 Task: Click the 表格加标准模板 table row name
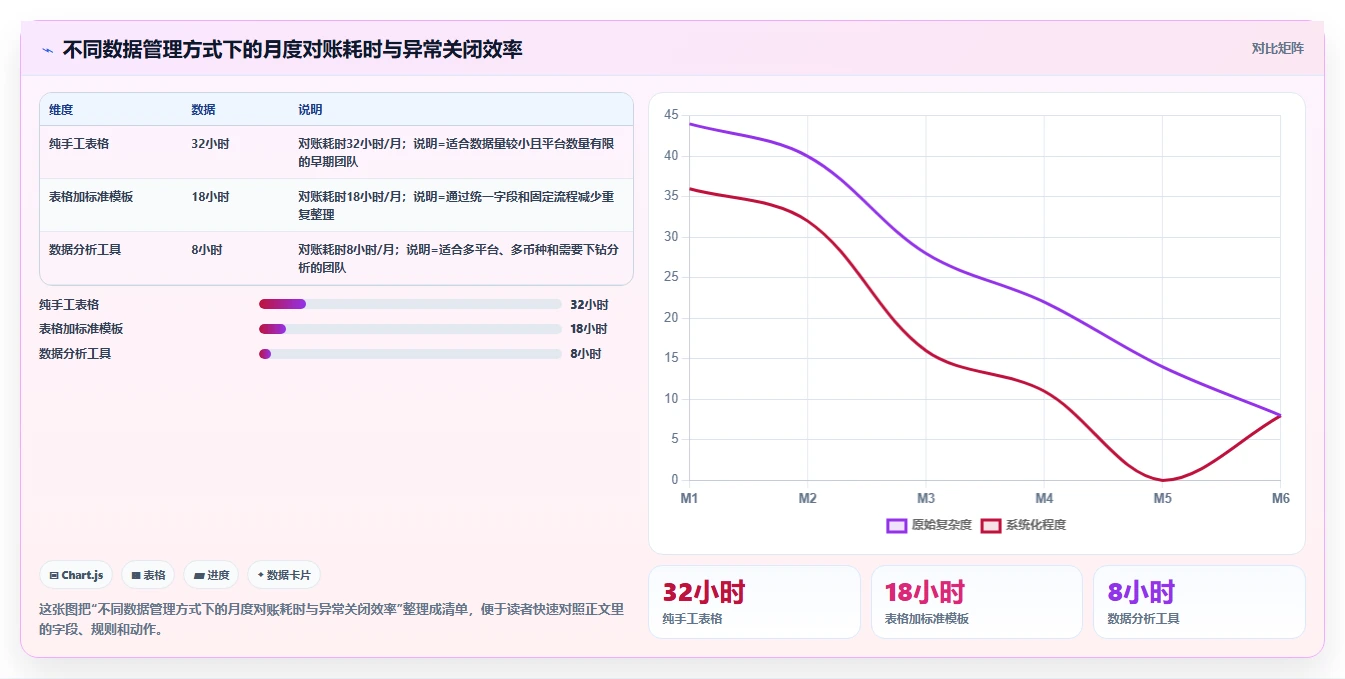(91, 197)
